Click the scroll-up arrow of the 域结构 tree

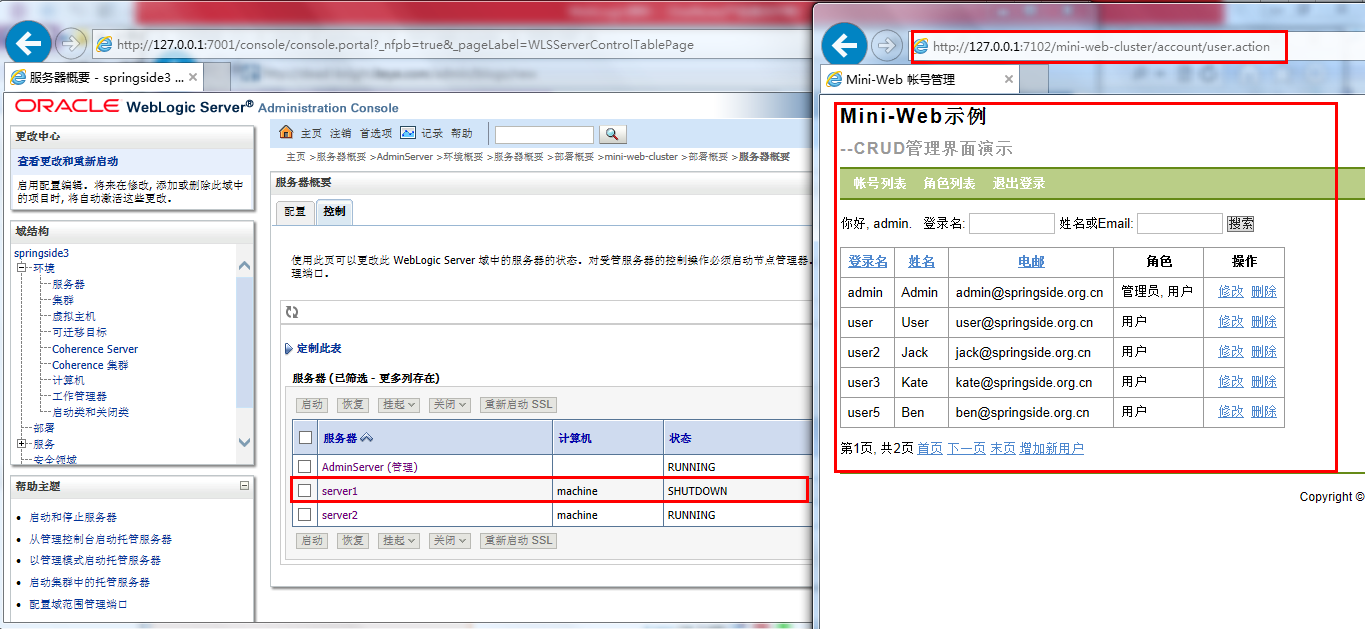(245, 266)
